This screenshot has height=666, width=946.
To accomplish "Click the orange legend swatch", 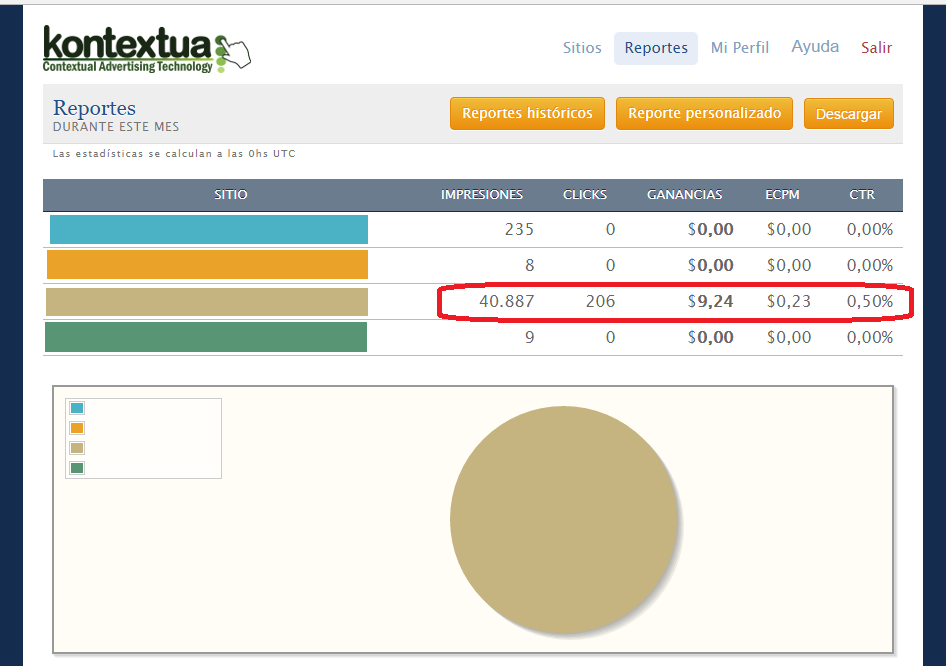I will (77, 428).
